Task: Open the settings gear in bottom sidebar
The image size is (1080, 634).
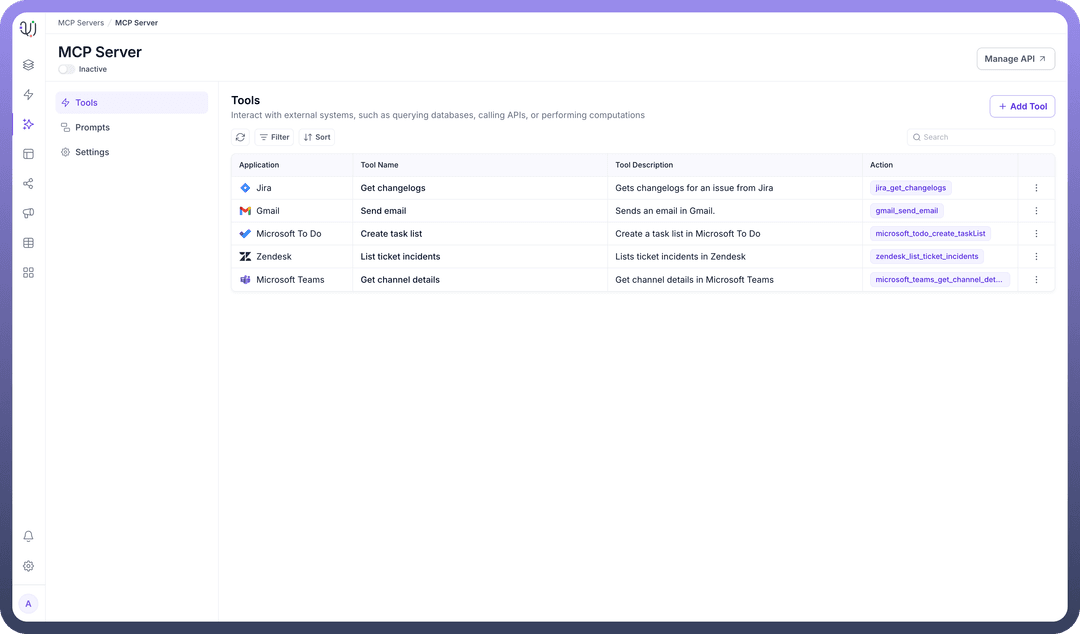Action: (28, 566)
